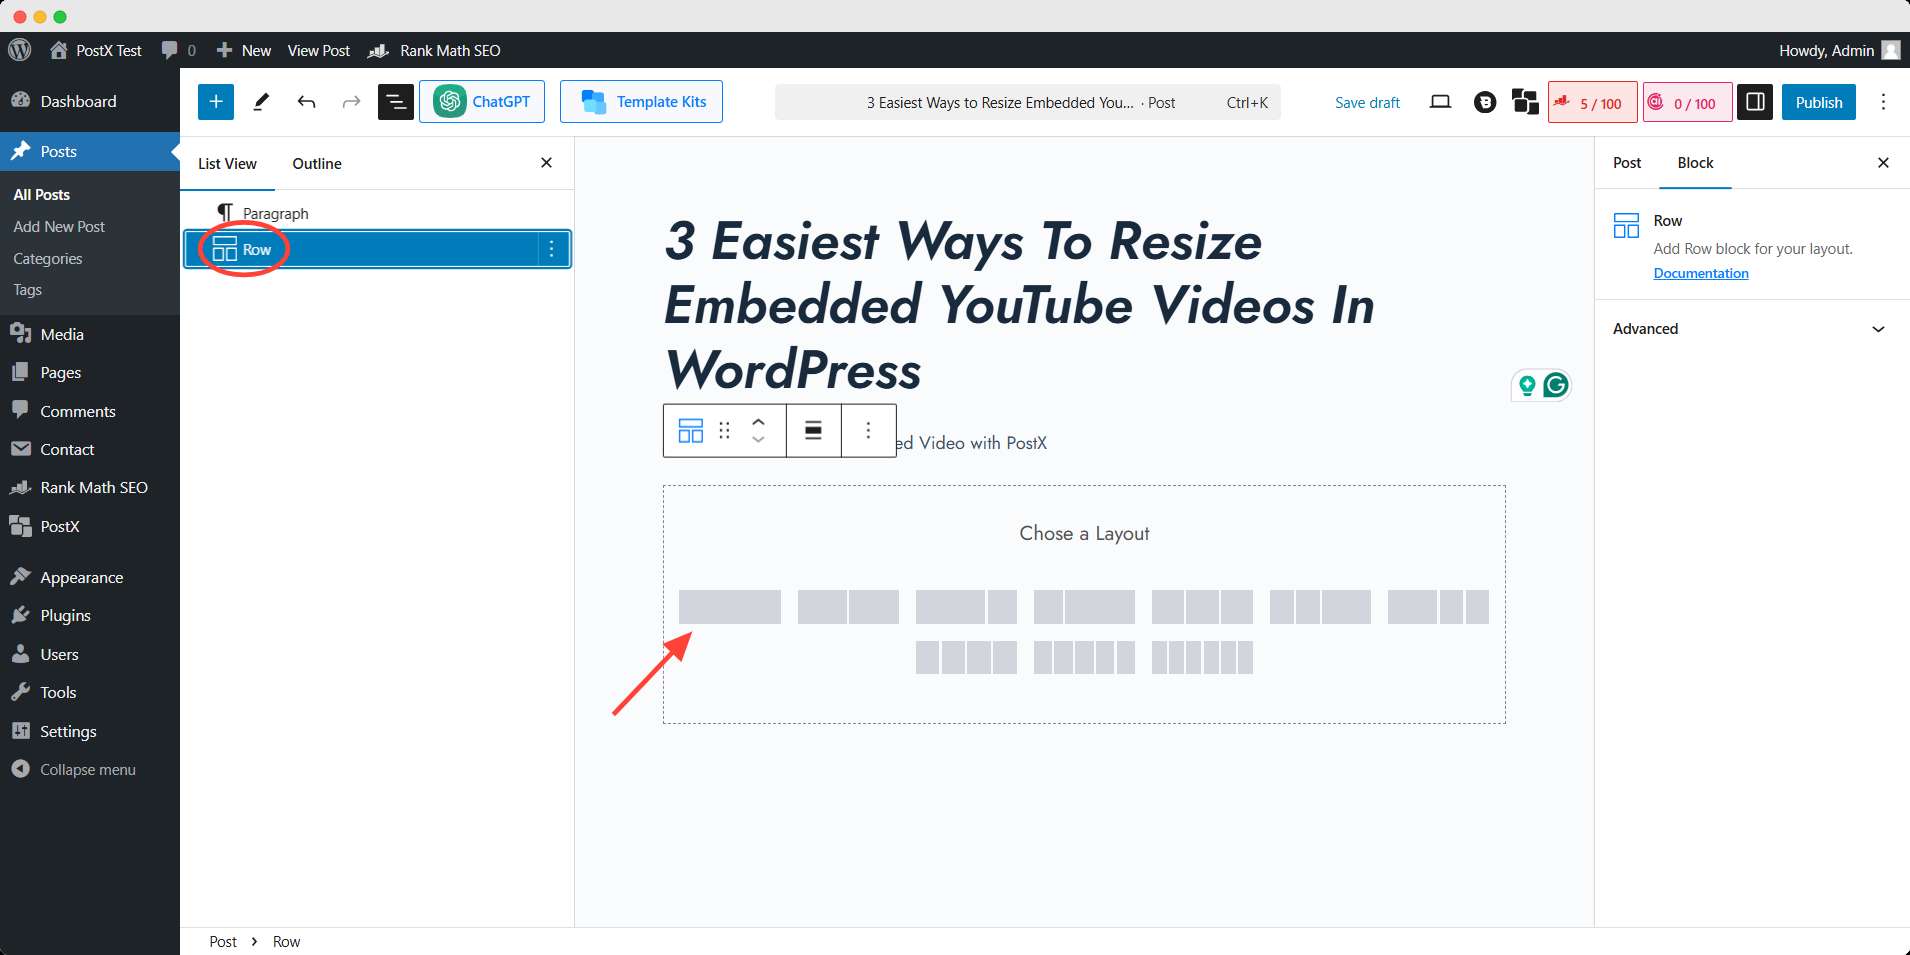Open Appearance in admin menu

point(90,578)
